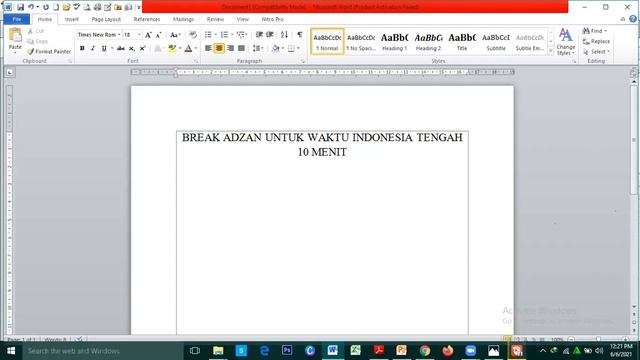The width and height of the screenshot is (640, 360).
Task: Open the File tab
Action: point(17,19)
